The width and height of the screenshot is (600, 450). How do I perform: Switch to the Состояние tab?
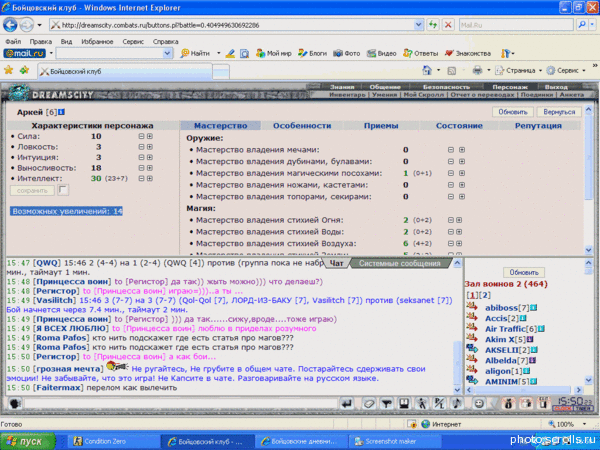pos(459,126)
